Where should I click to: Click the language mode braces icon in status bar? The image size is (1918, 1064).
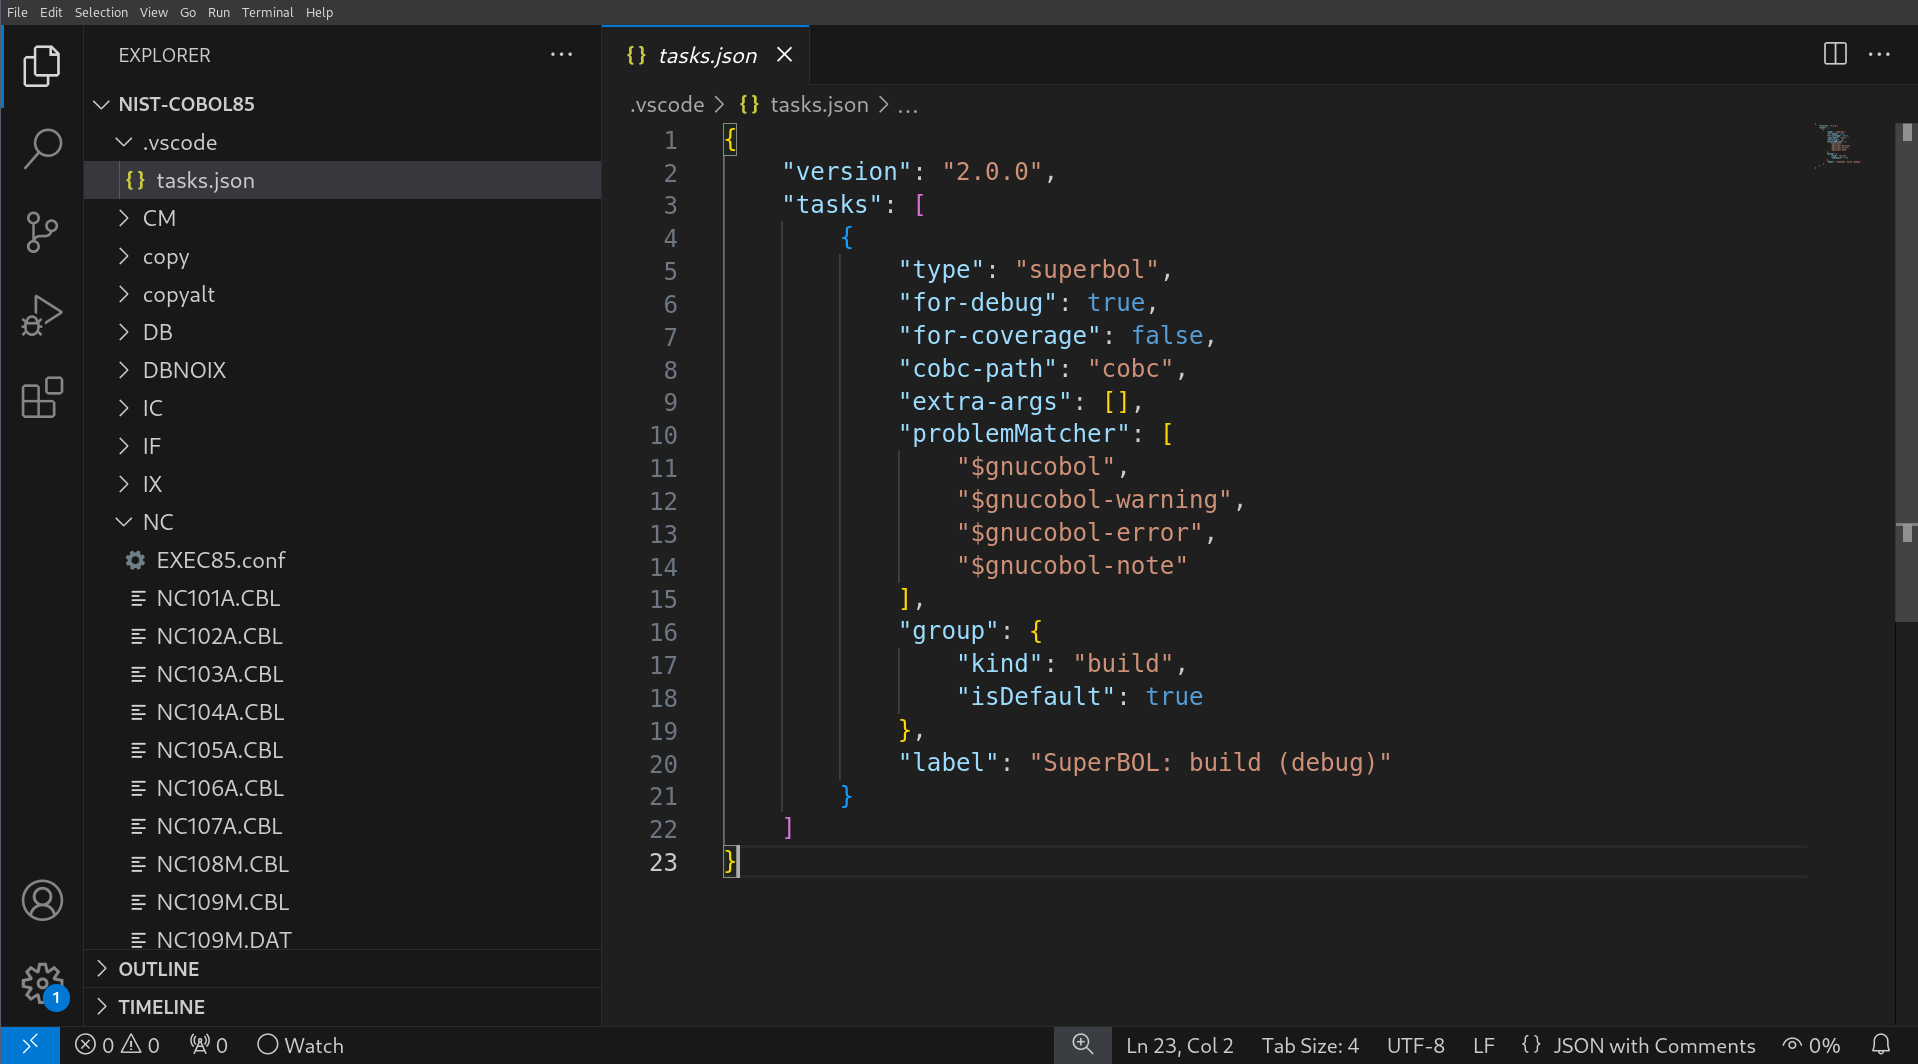click(1531, 1045)
